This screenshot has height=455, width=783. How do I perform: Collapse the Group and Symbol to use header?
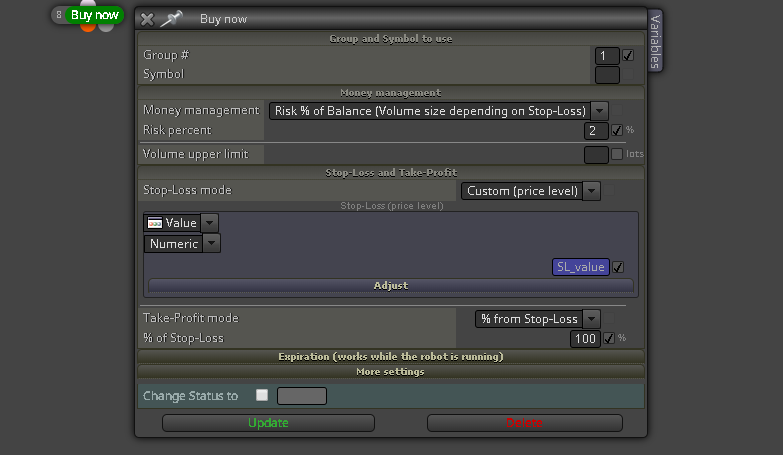click(391, 38)
